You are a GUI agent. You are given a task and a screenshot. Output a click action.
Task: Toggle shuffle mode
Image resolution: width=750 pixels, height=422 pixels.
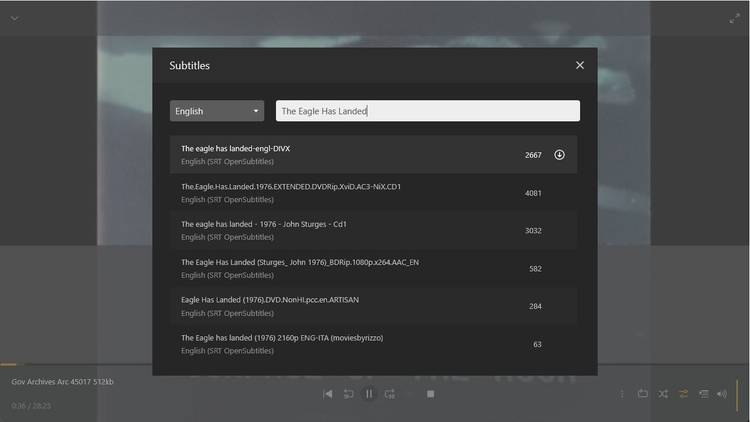(663, 394)
